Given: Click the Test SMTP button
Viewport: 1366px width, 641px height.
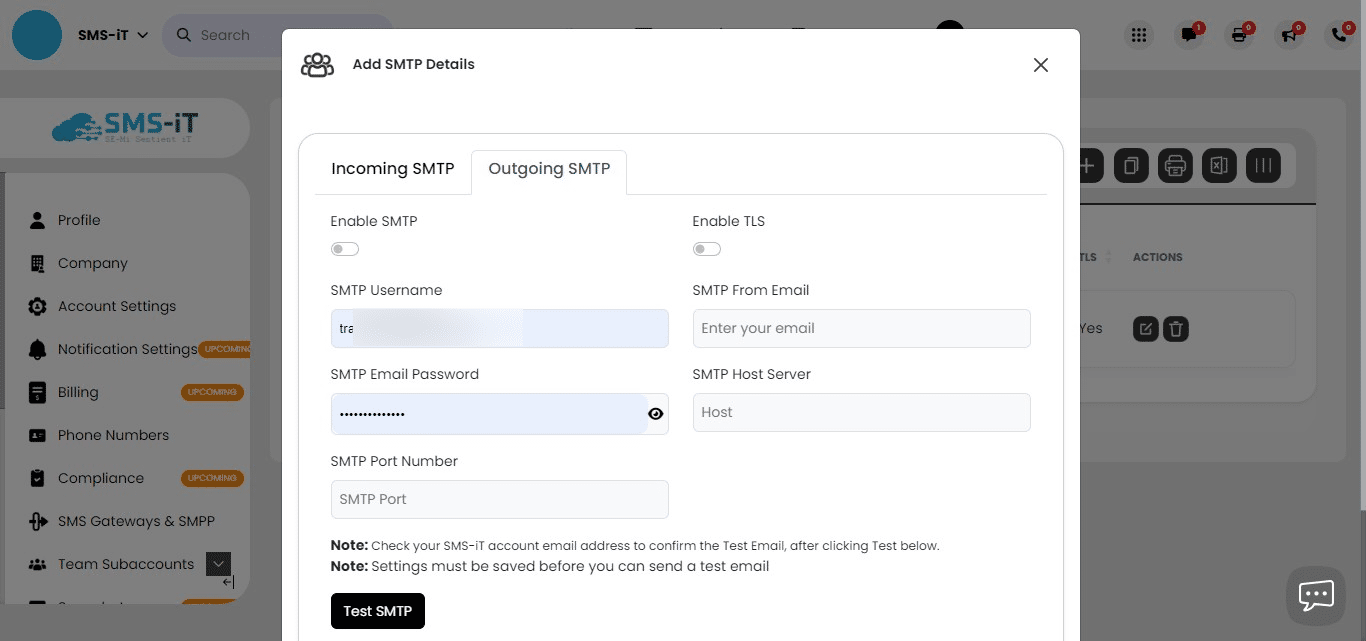Looking at the screenshot, I should tap(377, 610).
